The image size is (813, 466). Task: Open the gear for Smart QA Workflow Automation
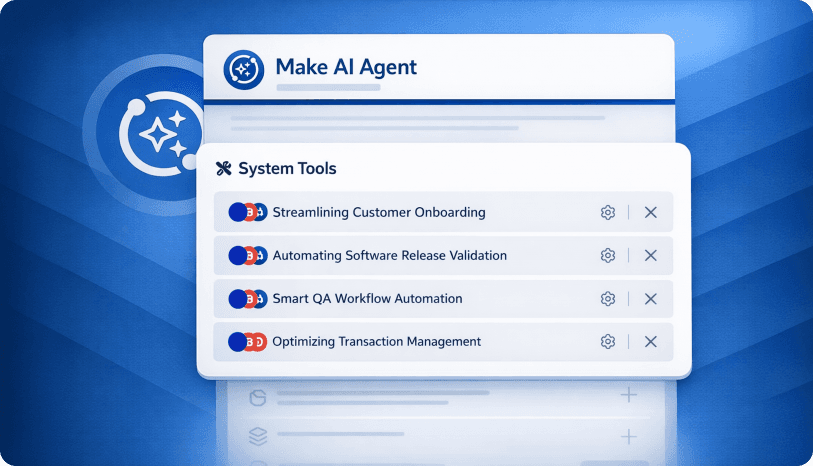(608, 299)
